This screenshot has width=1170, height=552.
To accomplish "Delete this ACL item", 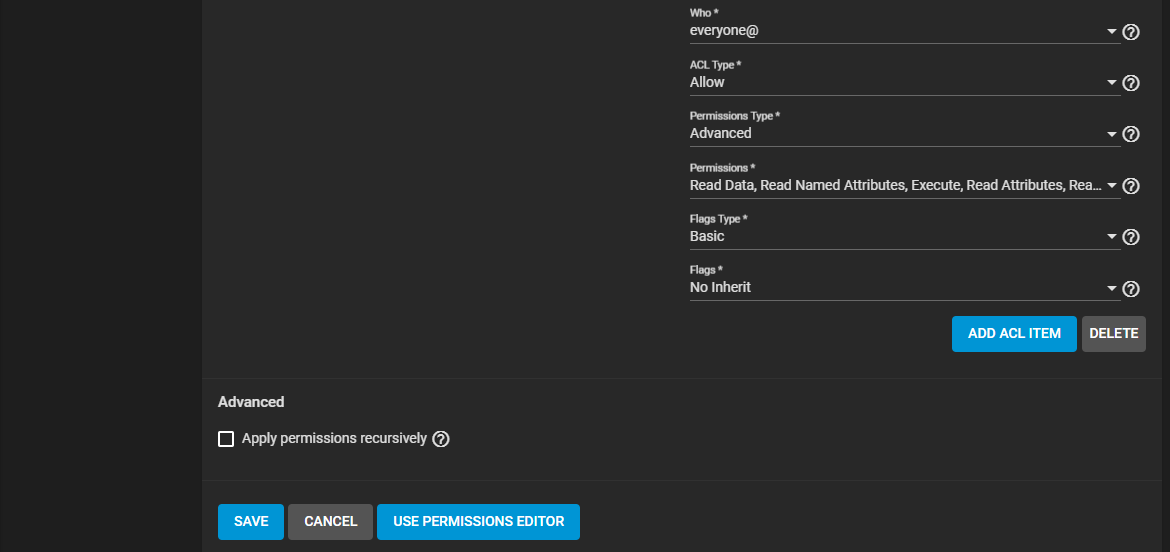I will click(1114, 334).
